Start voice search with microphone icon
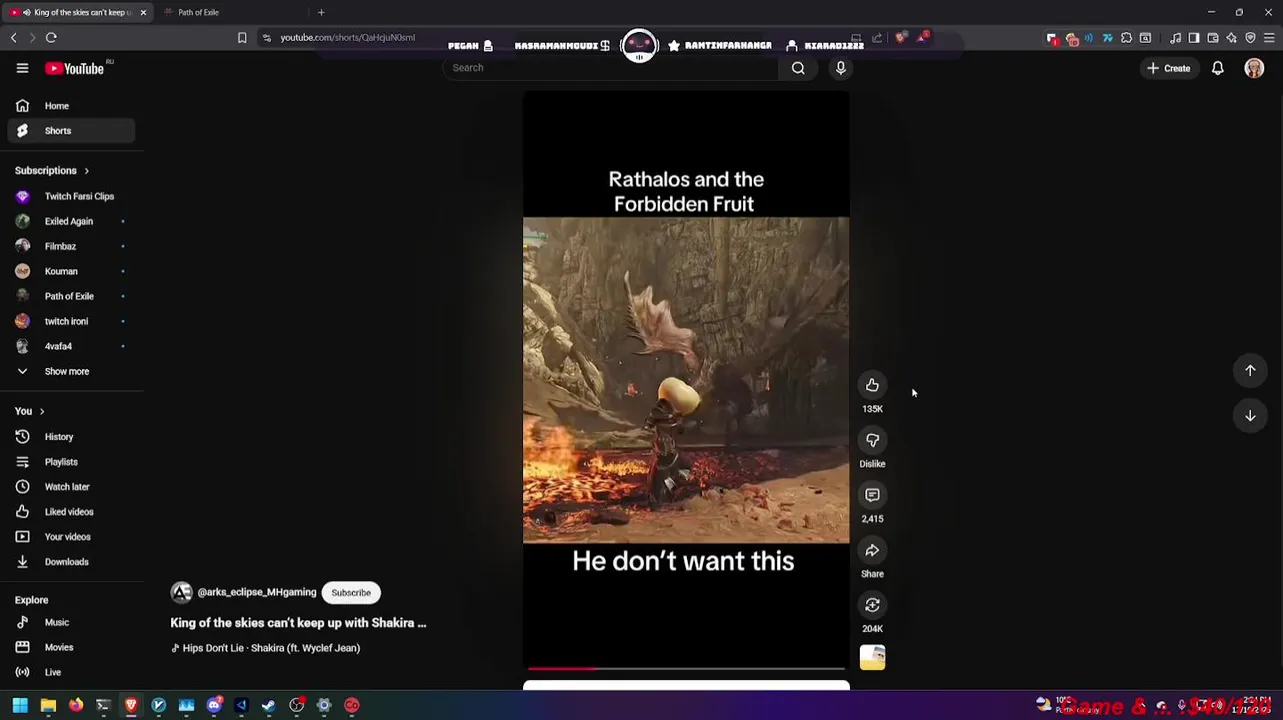Image resolution: width=1283 pixels, height=720 pixels. pos(841,68)
